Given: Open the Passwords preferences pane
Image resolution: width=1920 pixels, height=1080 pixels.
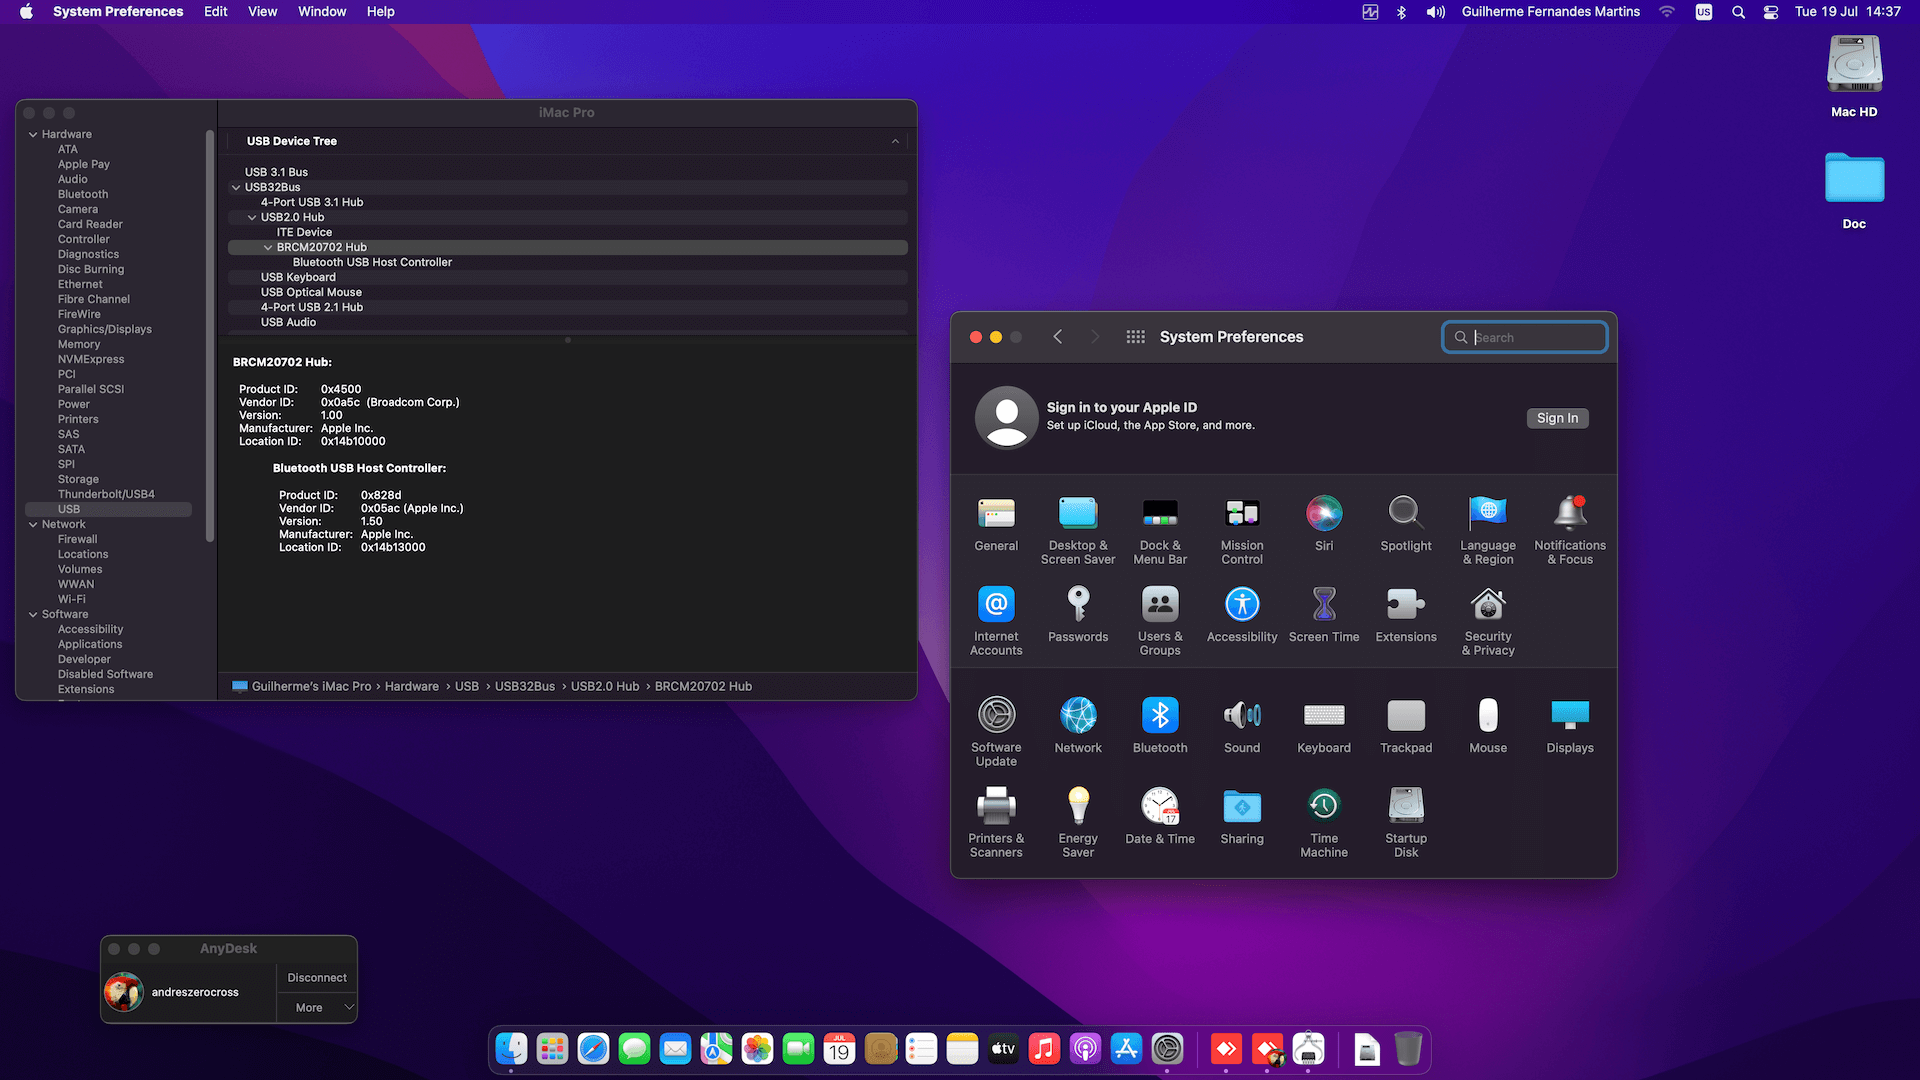Looking at the screenshot, I should pyautogui.click(x=1078, y=615).
